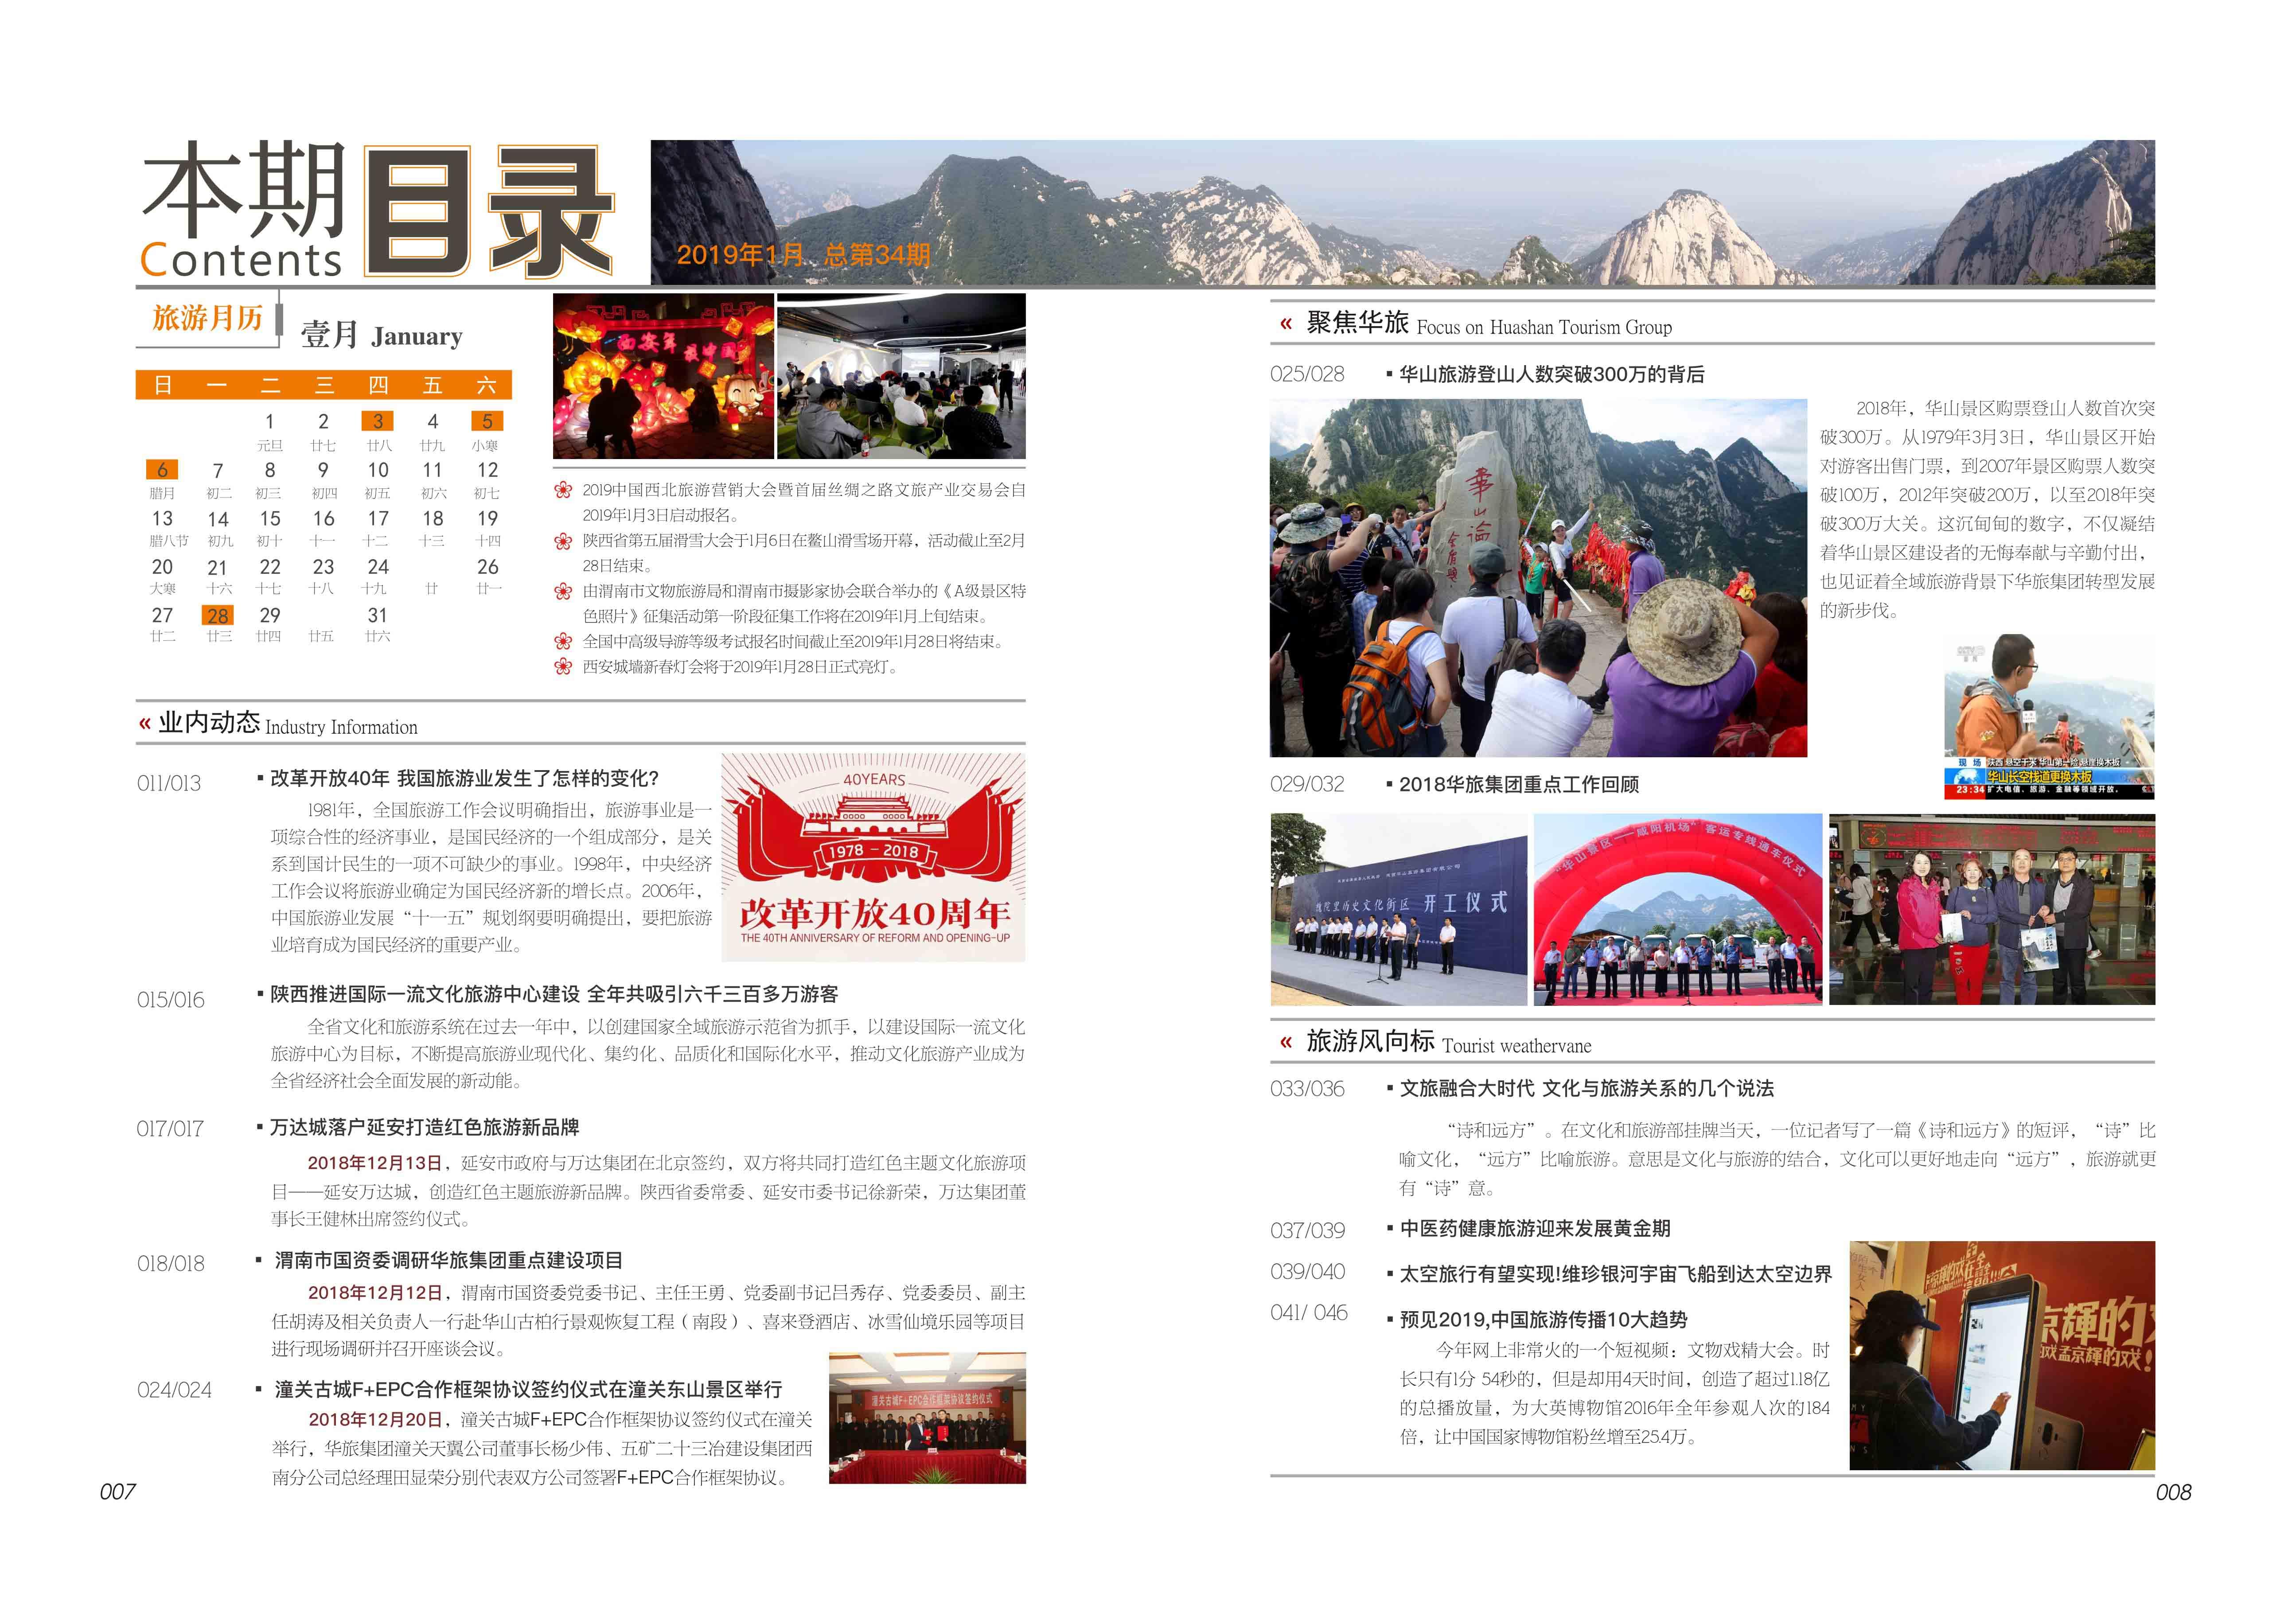Image resolution: width=2296 pixels, height=1624 pixels.
Task: Click the lantern festival photo thumbnail
Action: tap(663, 376)
